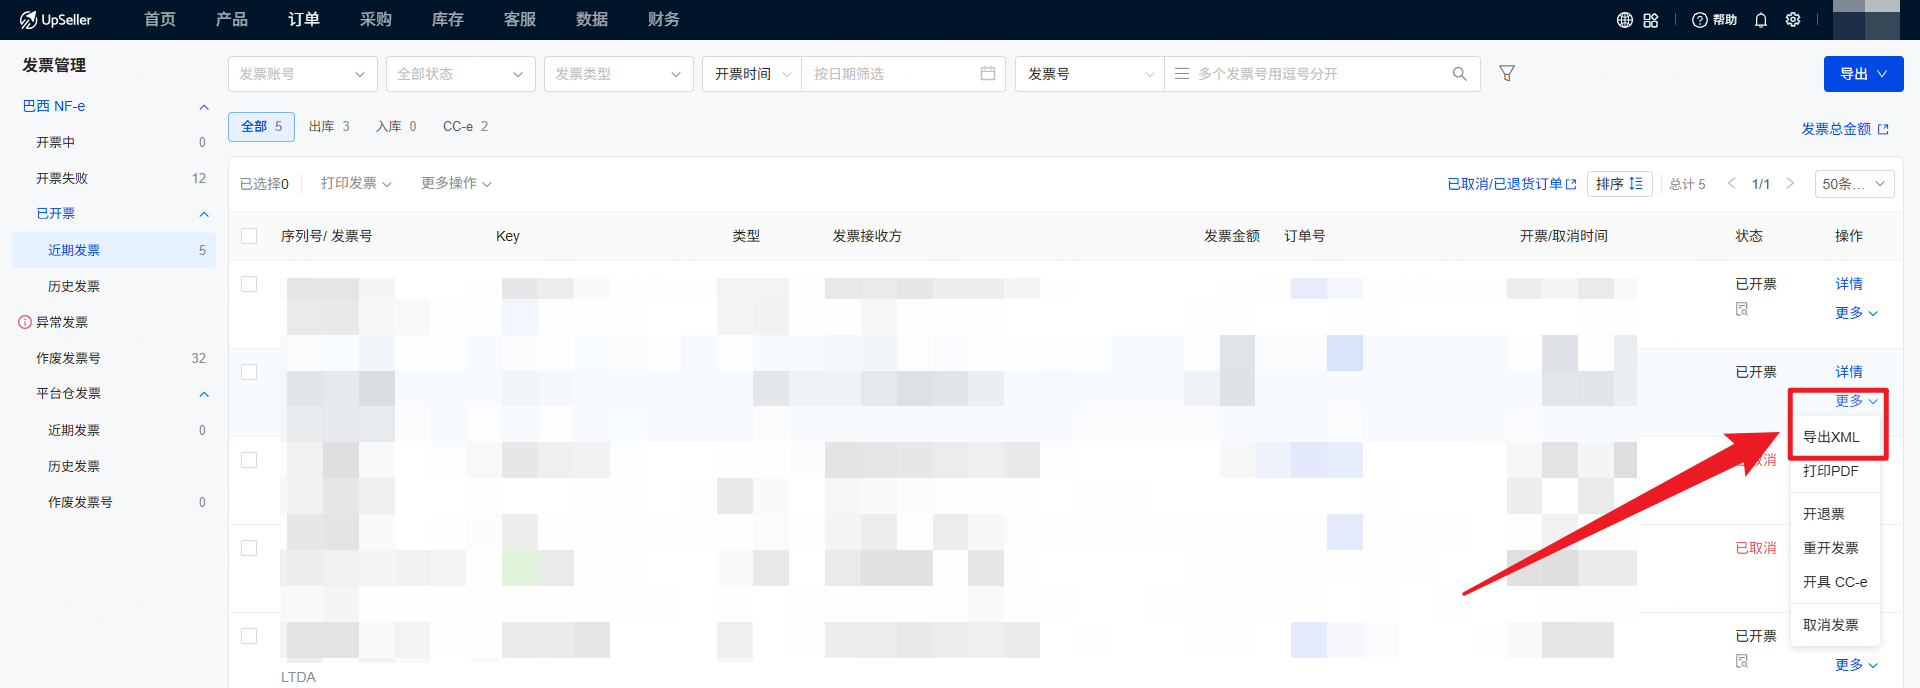Open the 发票账号 dropdown
1920x688 pixels.
[x=302, y=74]
